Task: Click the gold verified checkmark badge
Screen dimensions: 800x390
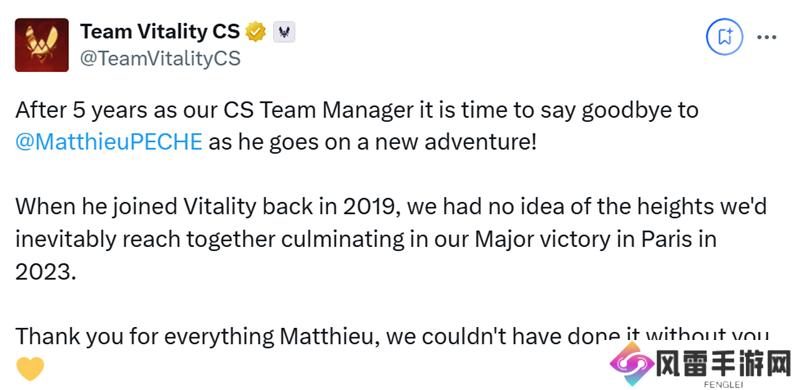Action: click(256, 33)
